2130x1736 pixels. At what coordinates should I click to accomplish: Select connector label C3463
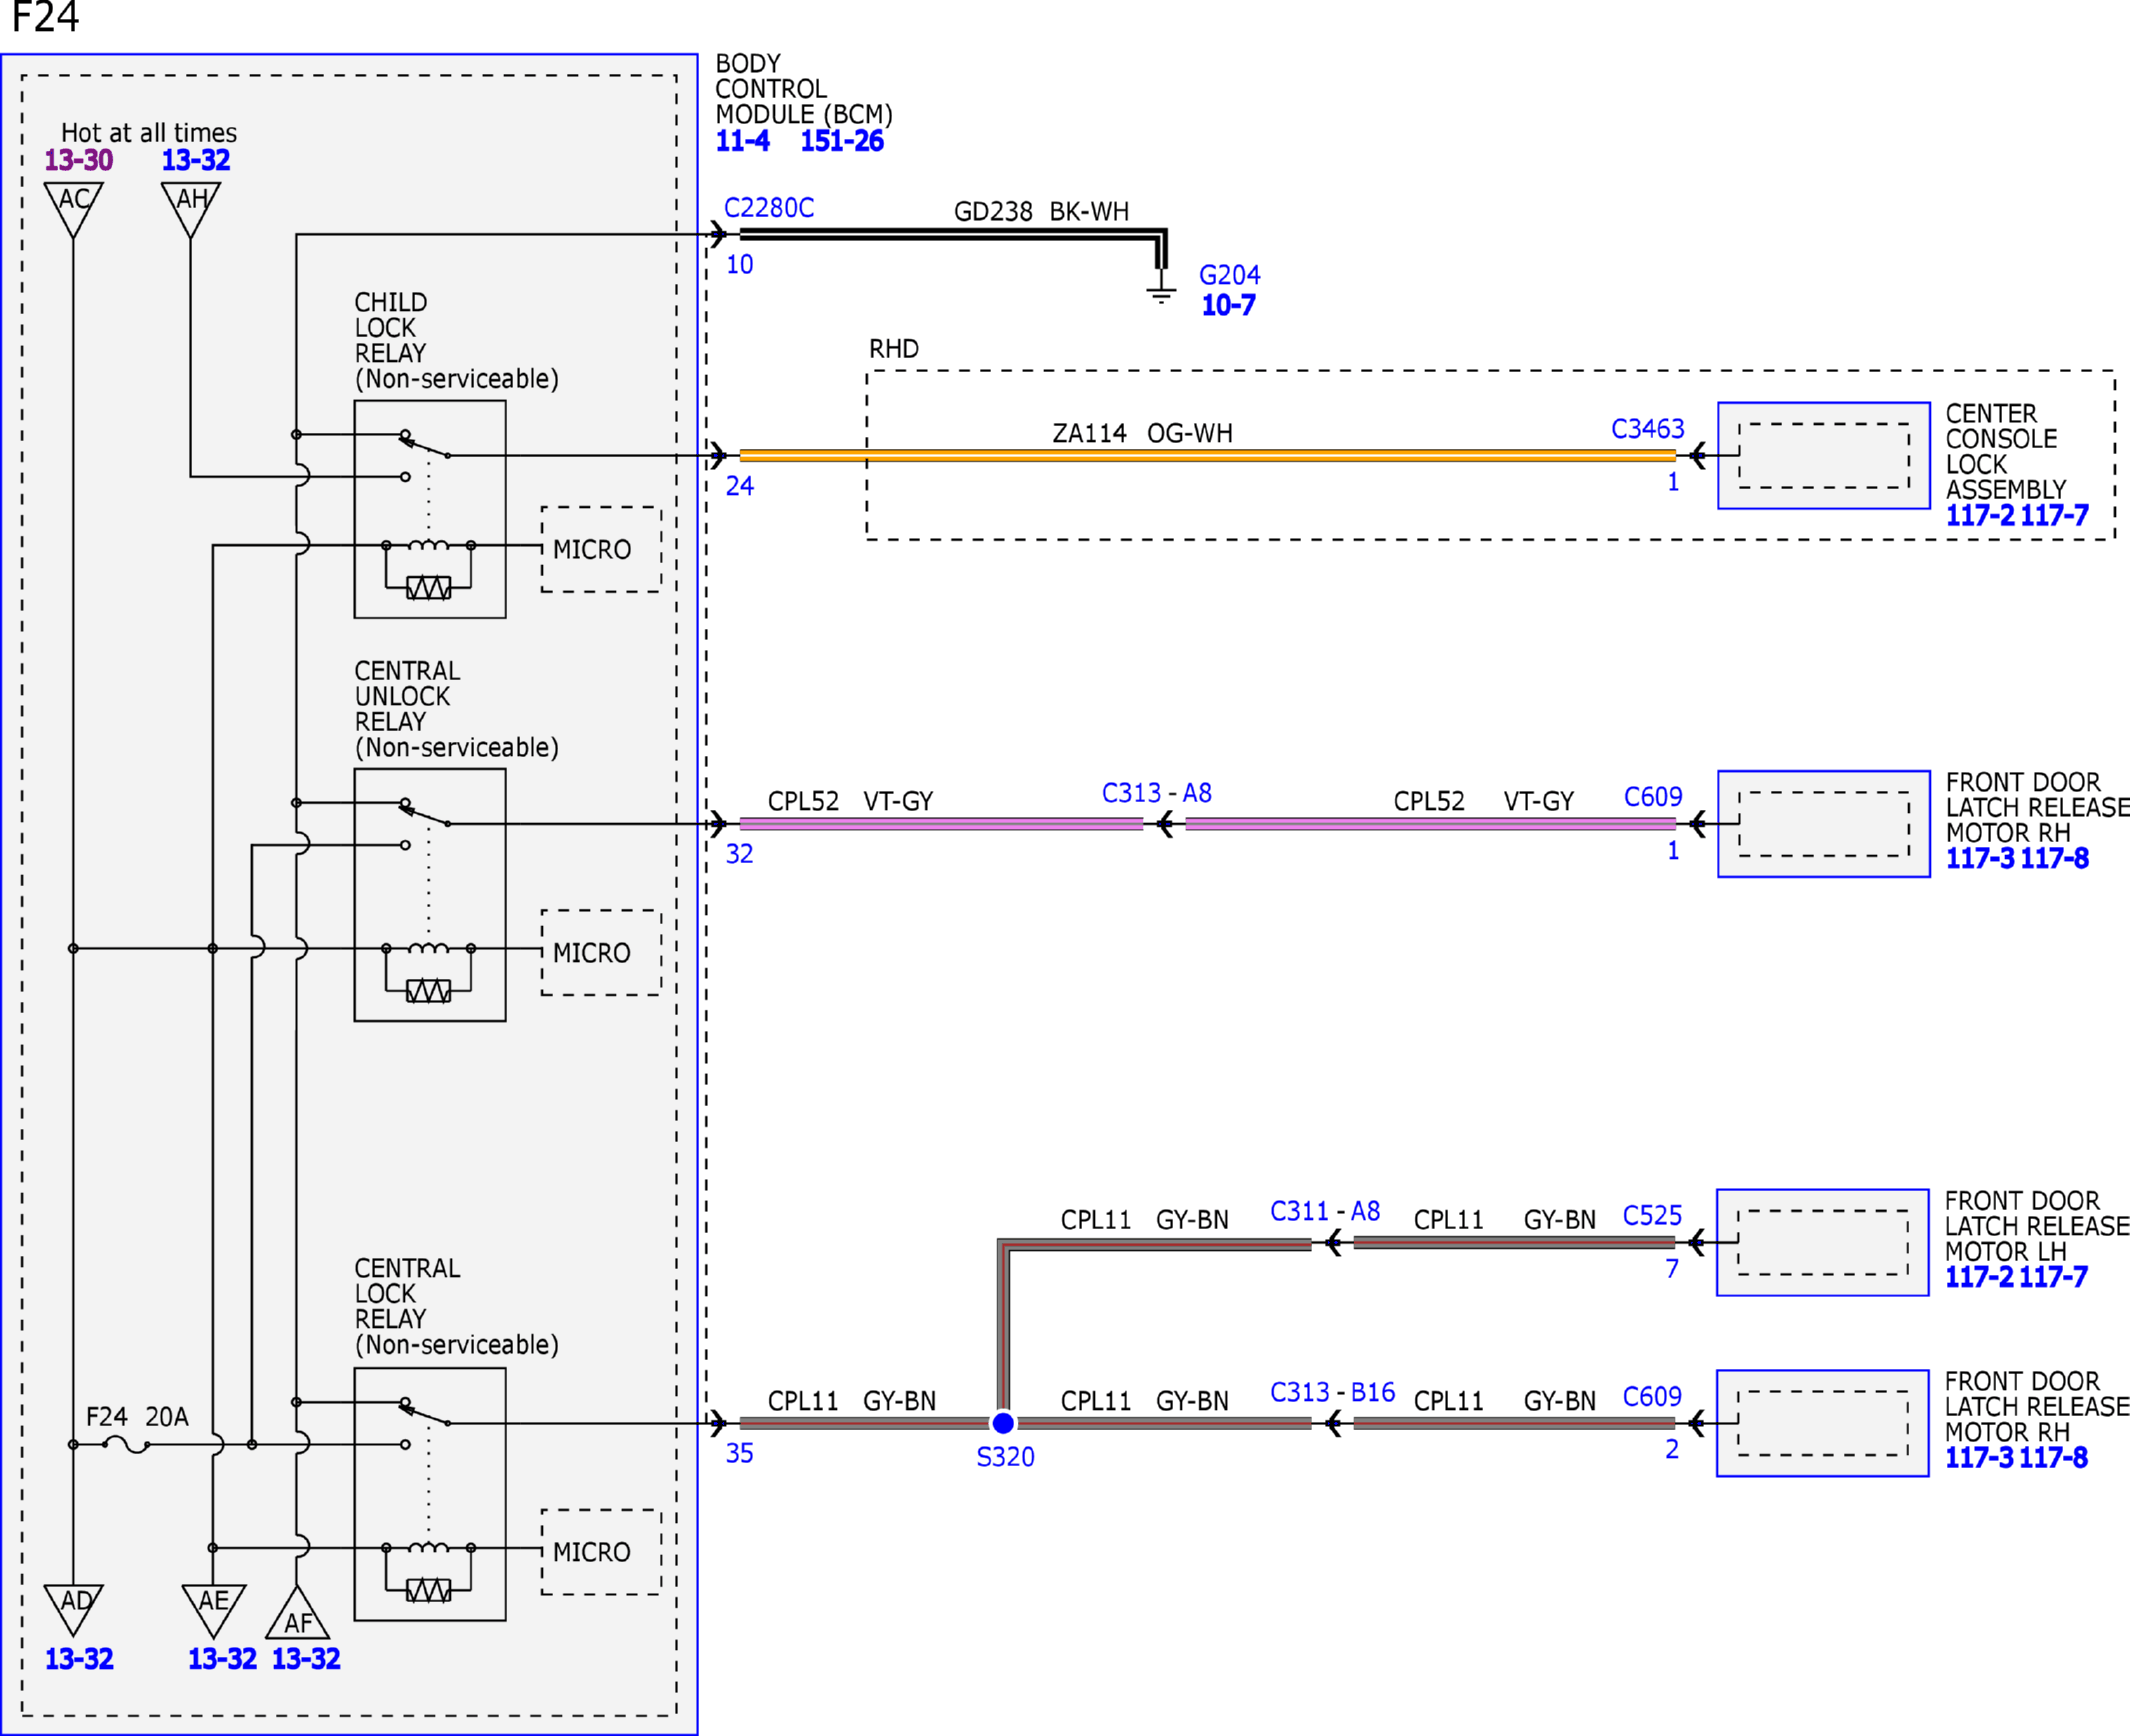tap(1647, 429)
